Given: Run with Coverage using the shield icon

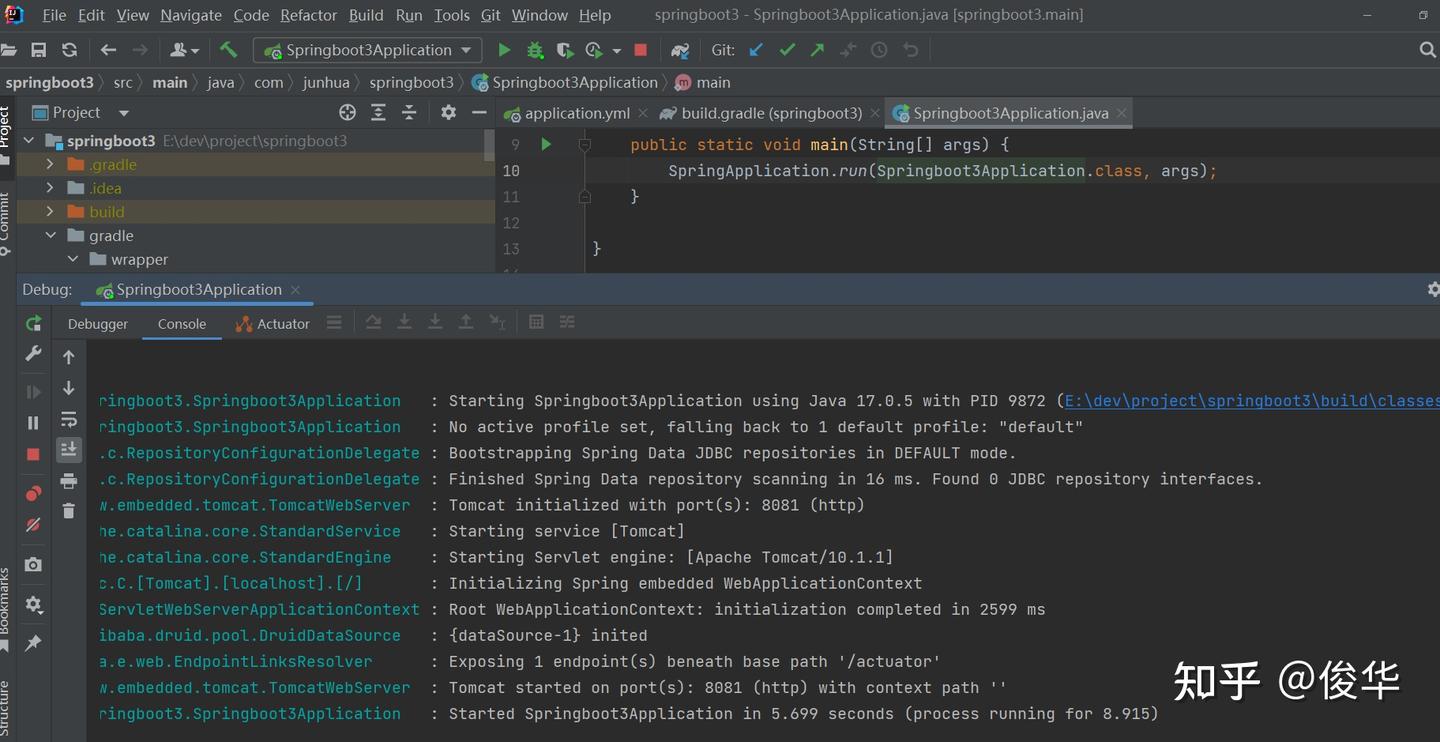Looking at the screenshot, I should (x=565, y=50).
